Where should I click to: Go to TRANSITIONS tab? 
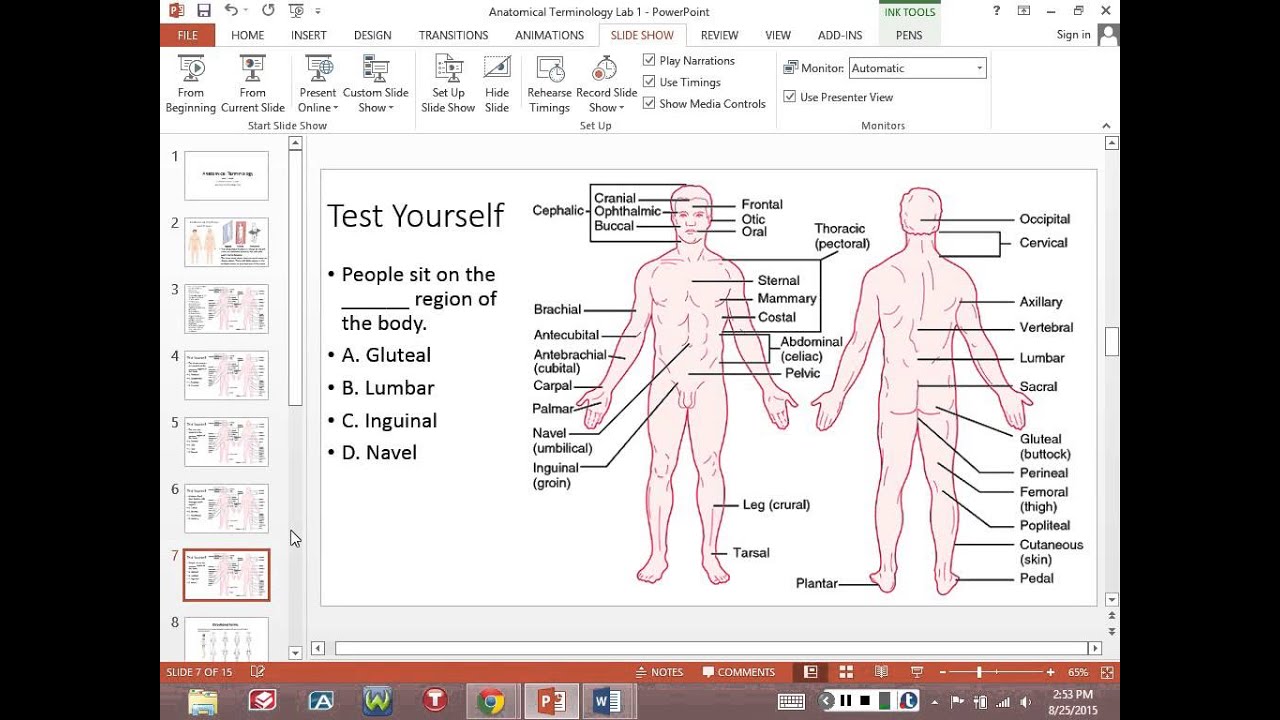[x=454, y=35]
